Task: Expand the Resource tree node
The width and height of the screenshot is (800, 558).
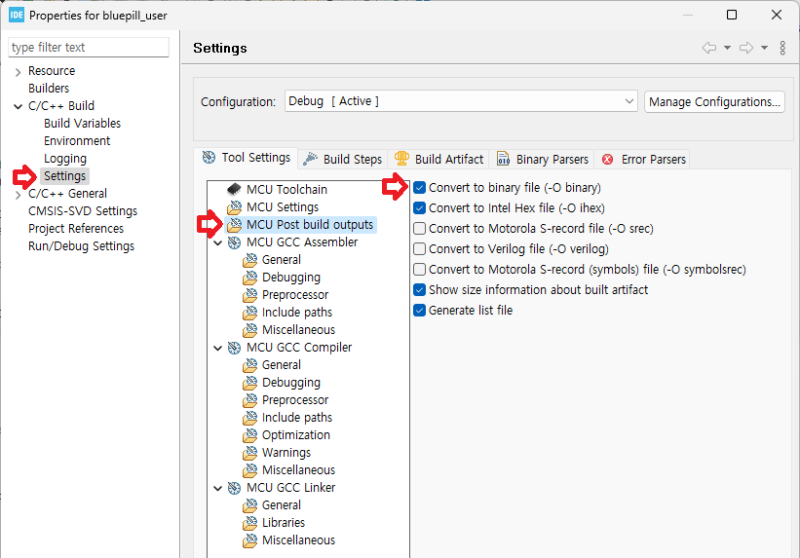Action: (x=18, y=71)
